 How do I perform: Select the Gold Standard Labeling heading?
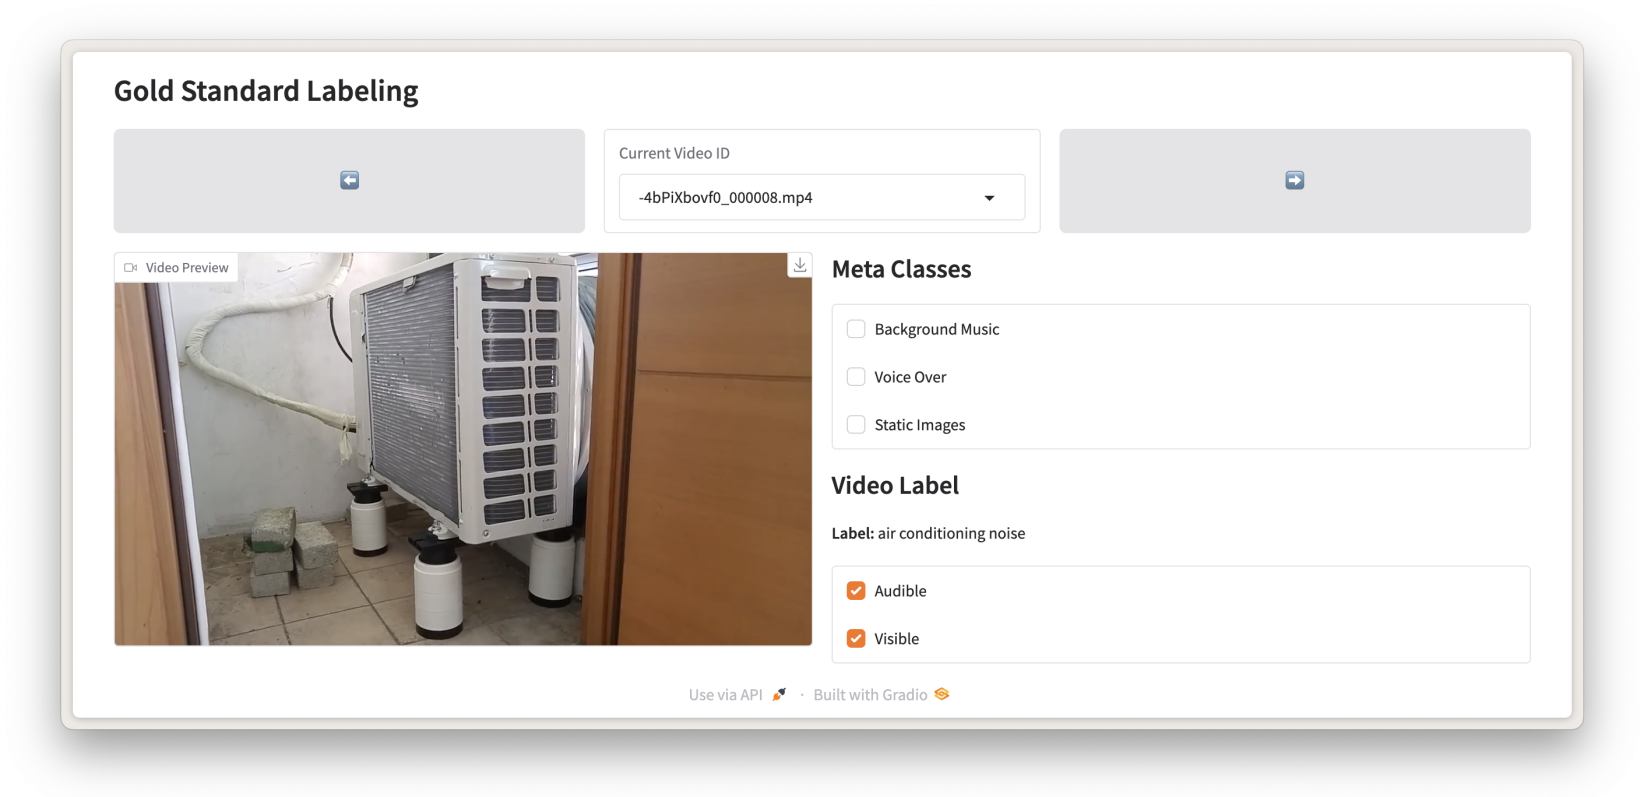(266, 91)
